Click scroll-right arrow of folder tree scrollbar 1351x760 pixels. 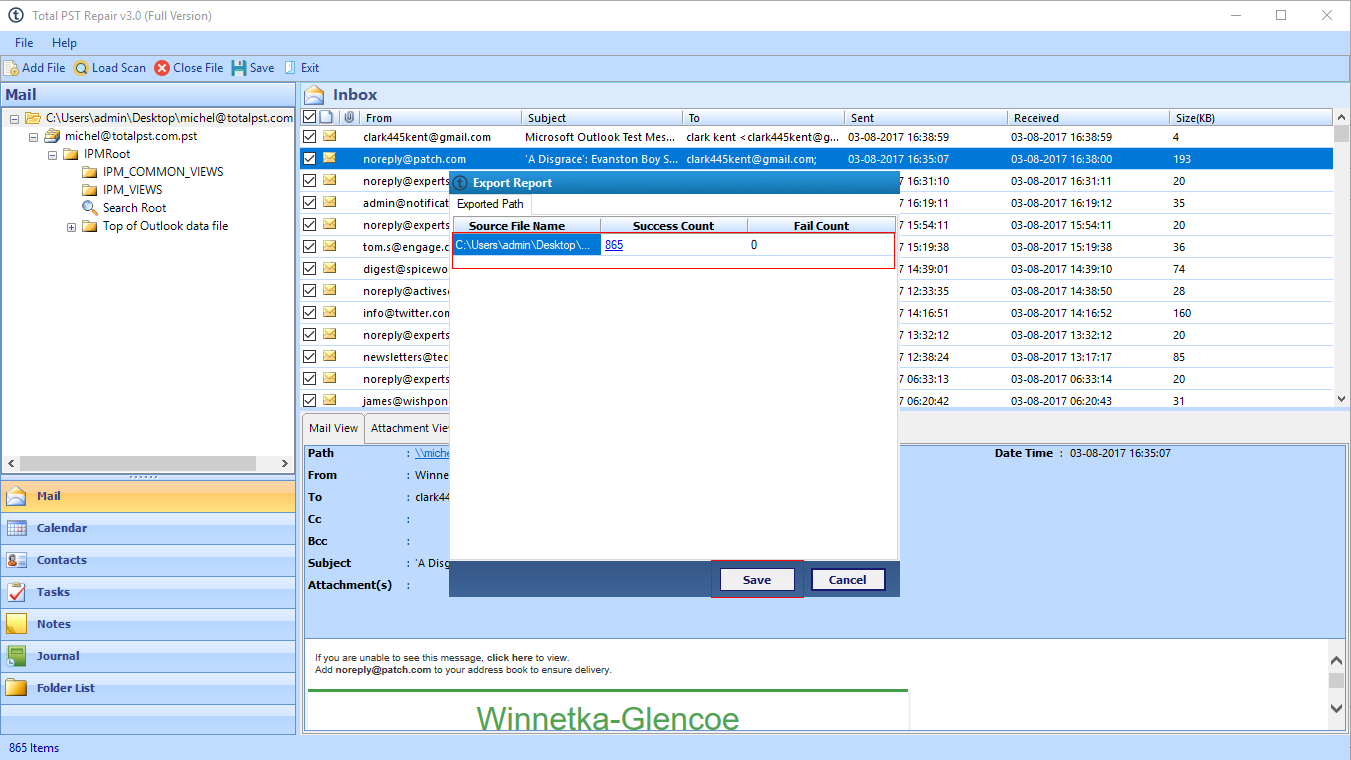pos(285,464)
